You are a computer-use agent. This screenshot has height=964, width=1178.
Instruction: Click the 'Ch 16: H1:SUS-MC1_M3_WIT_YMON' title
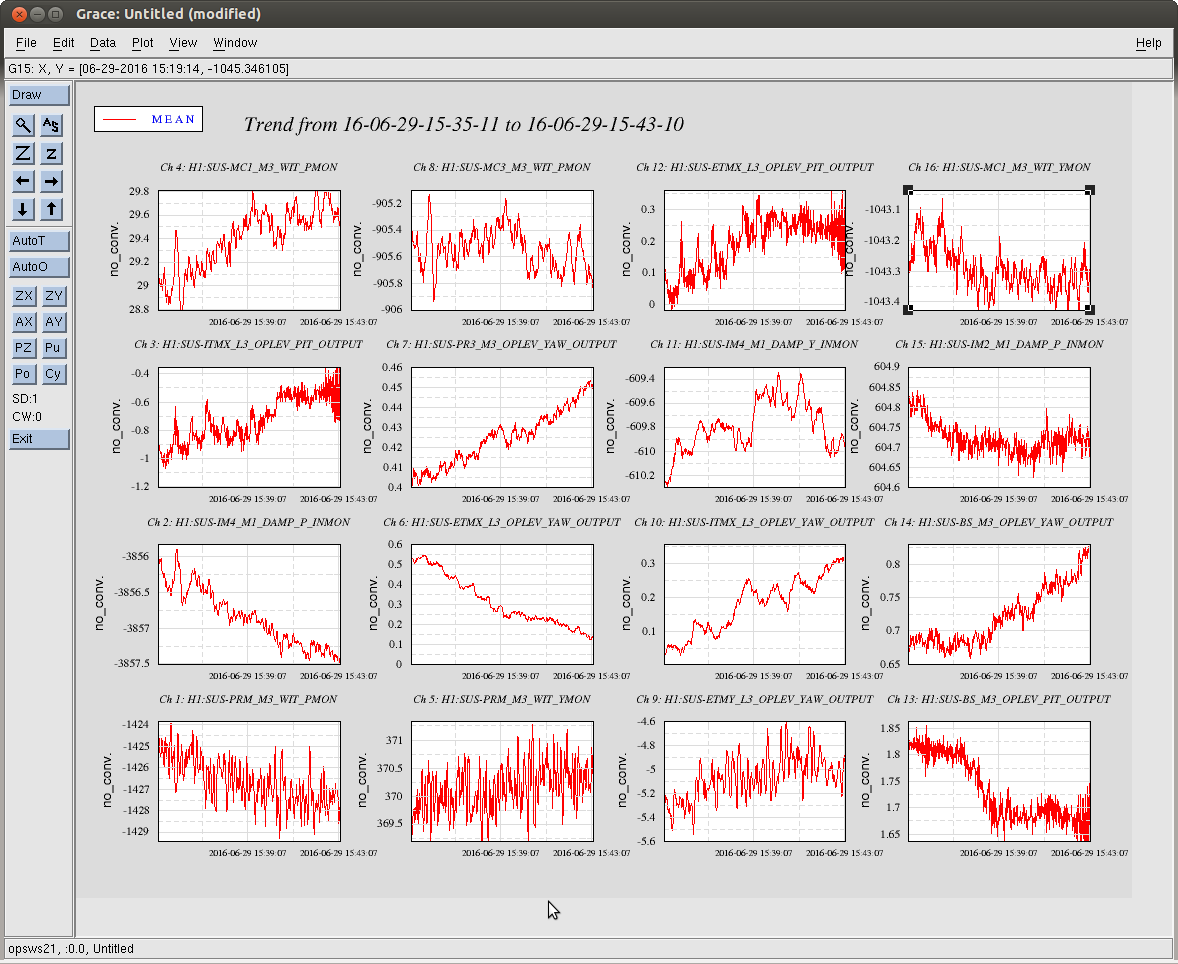(x=999, y=168)
